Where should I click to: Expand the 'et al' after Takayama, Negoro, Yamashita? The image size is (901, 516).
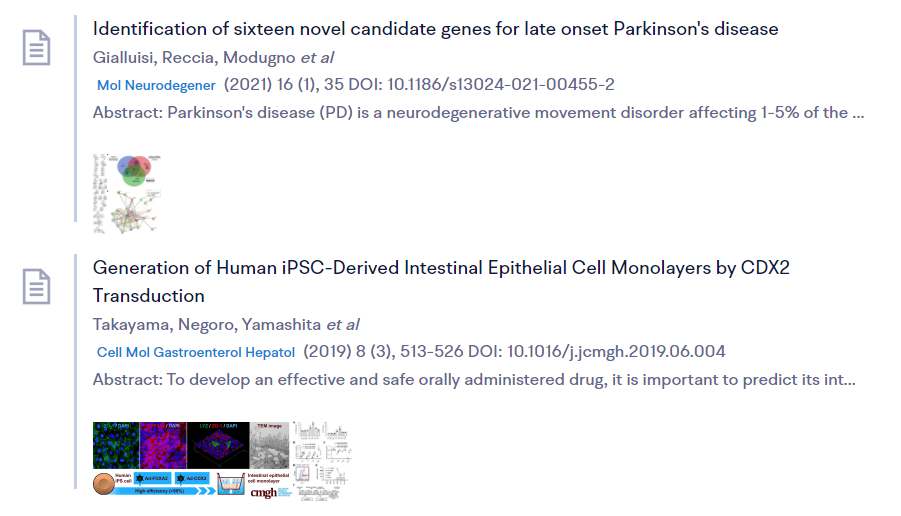coord(343,325)
